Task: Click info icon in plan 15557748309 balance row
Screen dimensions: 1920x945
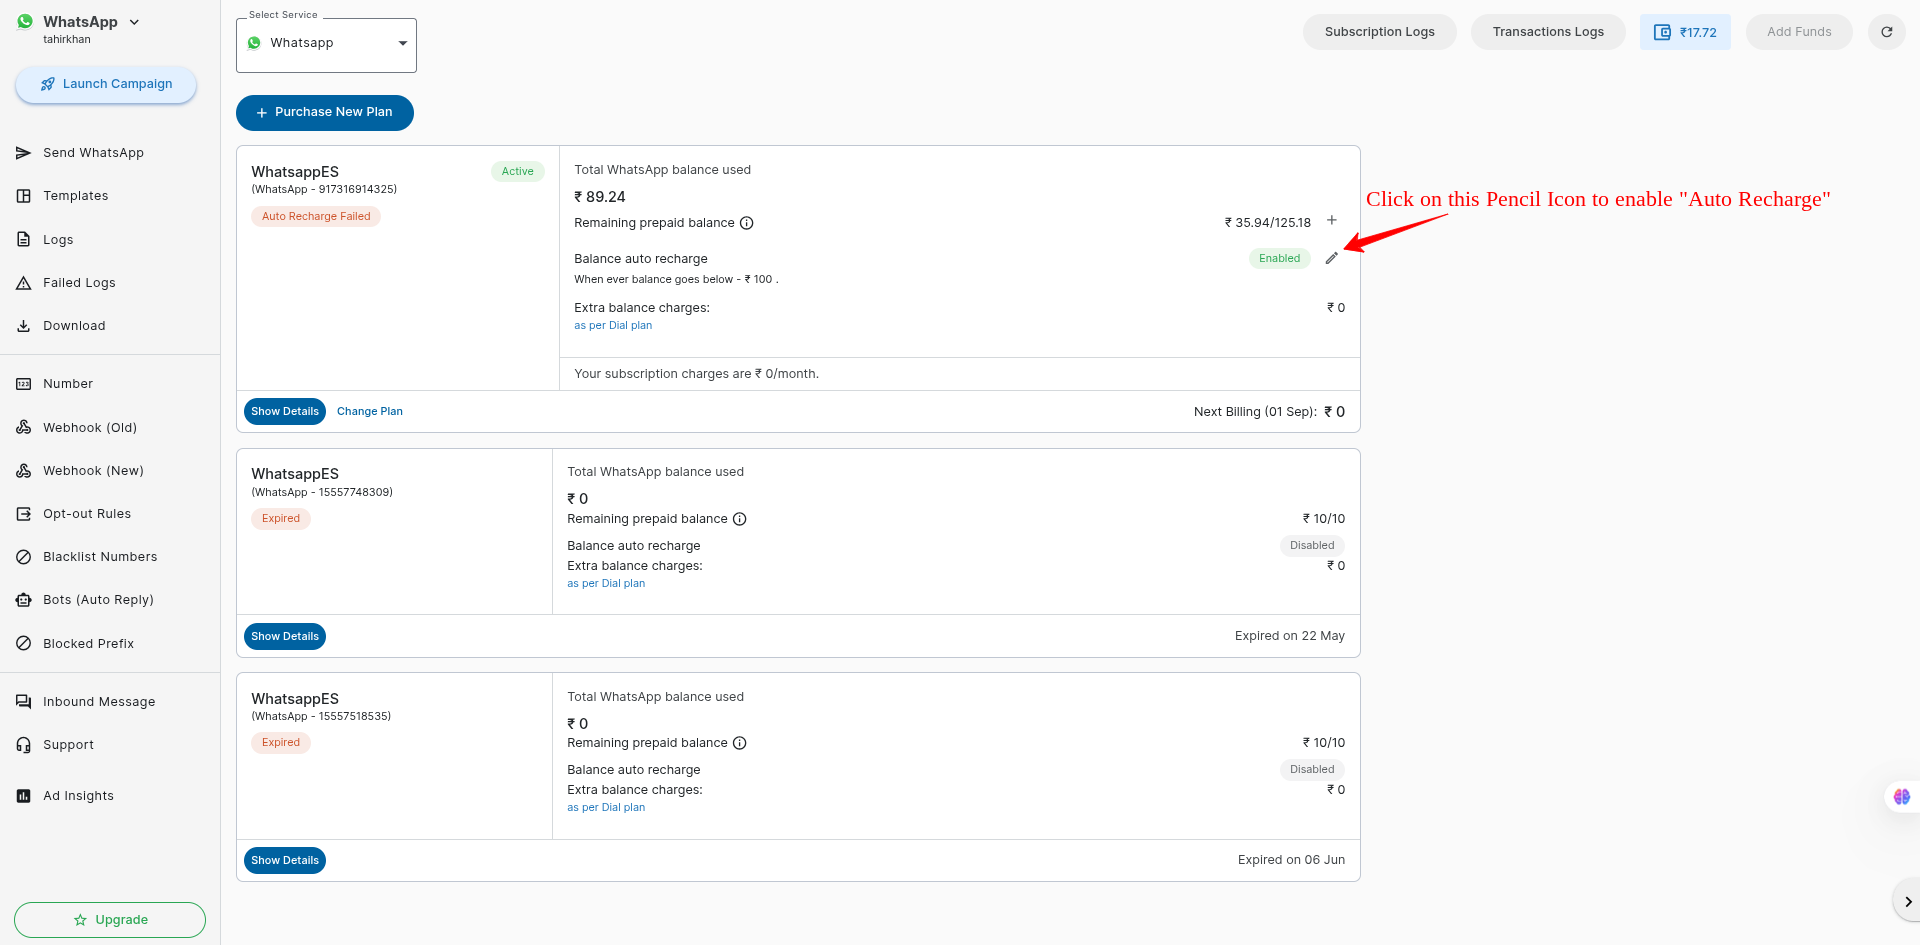Action: tap(740, 519)
